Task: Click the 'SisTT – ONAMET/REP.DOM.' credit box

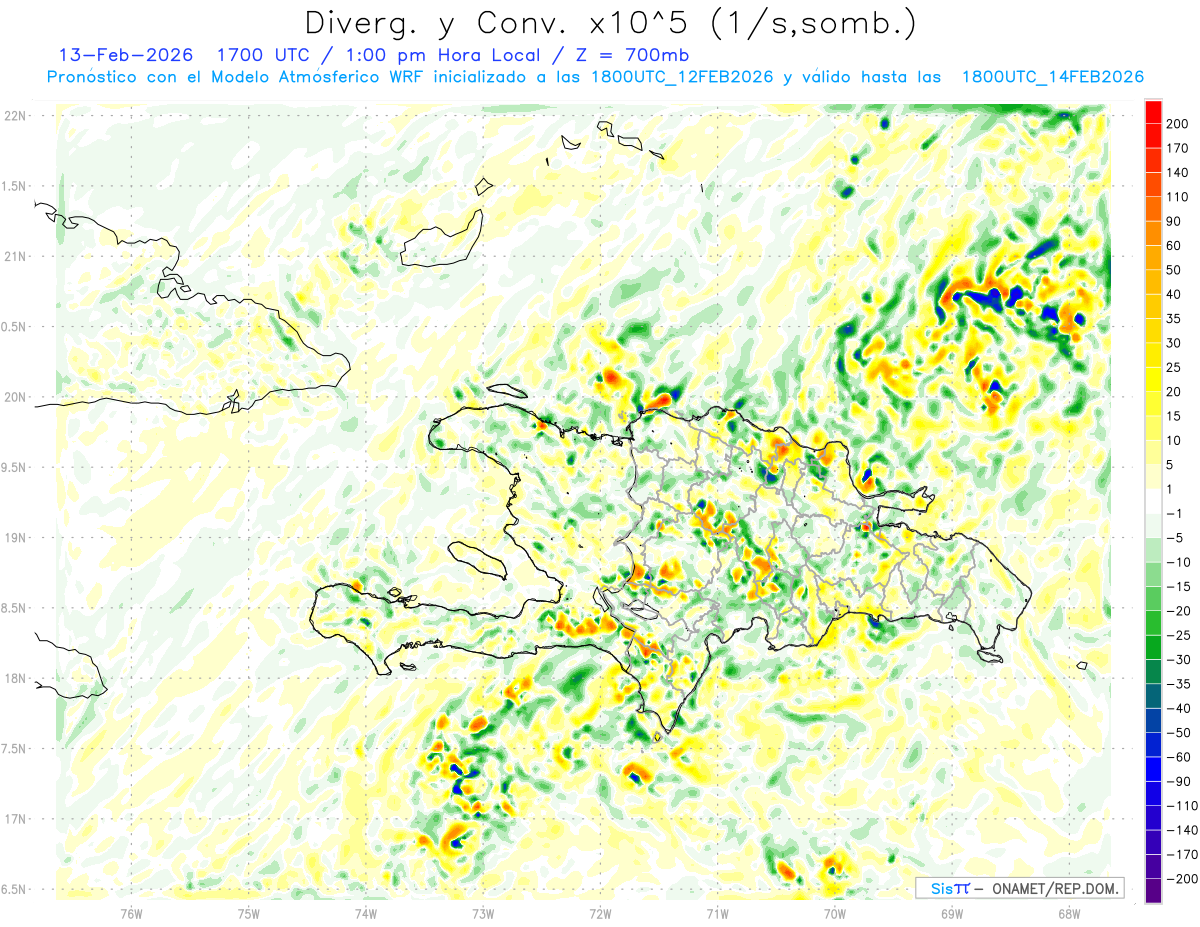Action: (x=1019, y=888)
